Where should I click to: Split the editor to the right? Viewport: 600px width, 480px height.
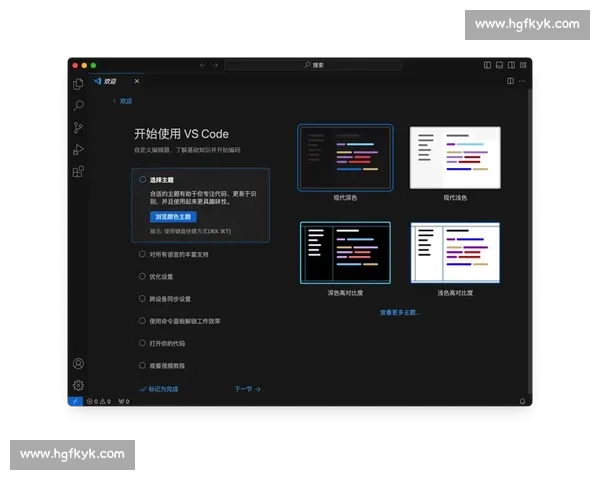510,81
